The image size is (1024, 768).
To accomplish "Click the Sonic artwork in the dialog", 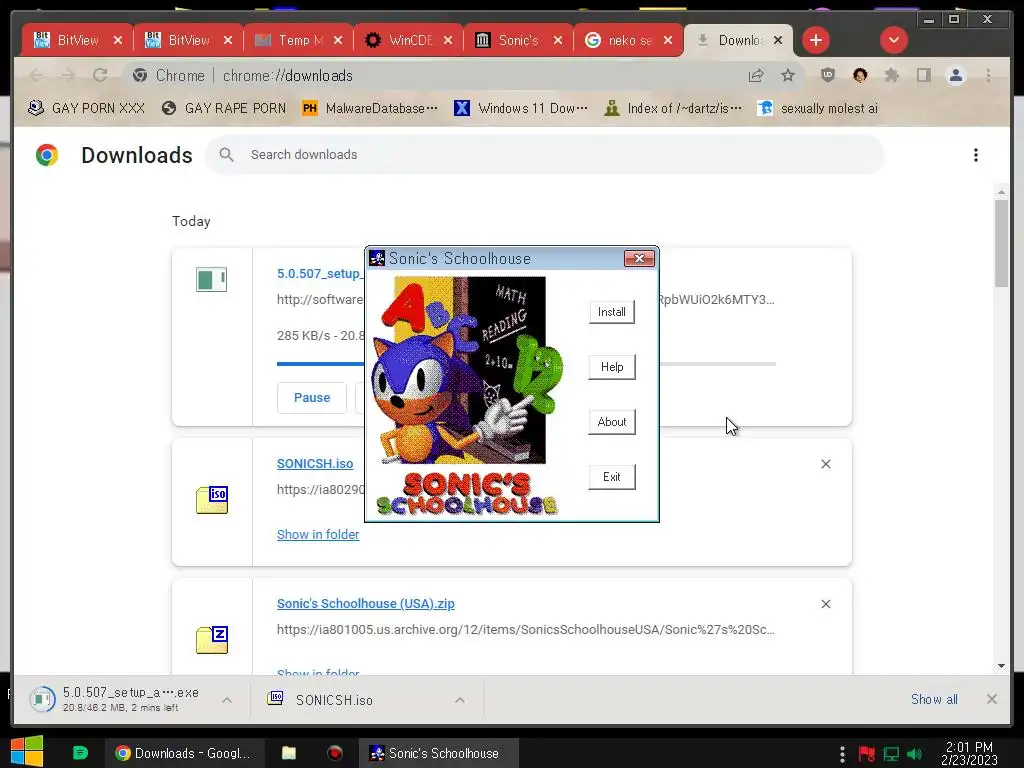I will click(467, 395).
